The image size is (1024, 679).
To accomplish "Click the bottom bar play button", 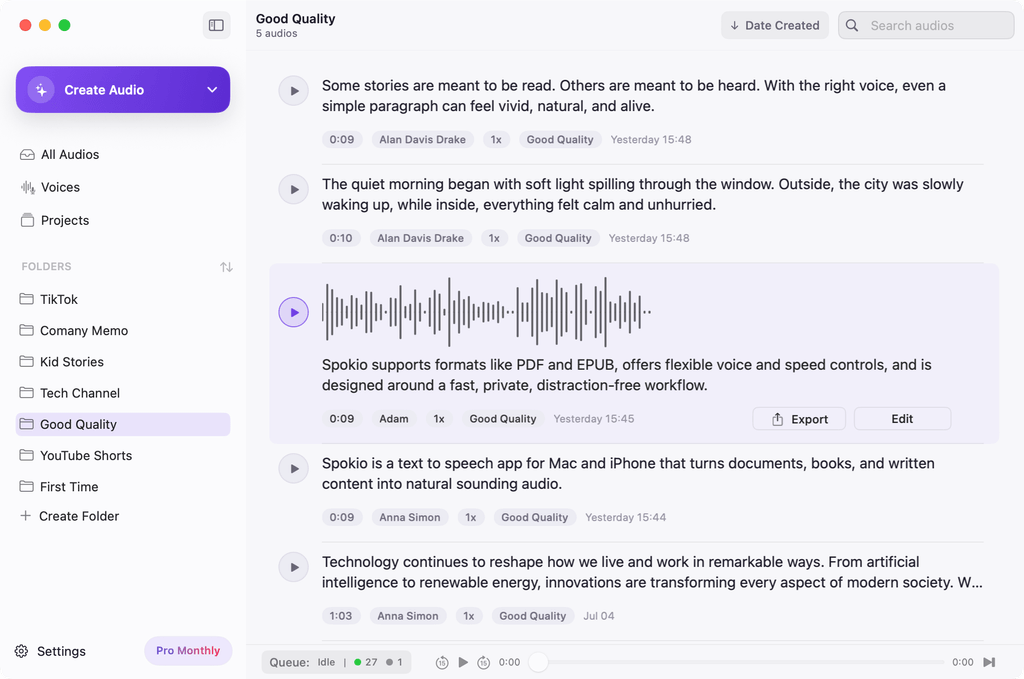I will (463, 662).
